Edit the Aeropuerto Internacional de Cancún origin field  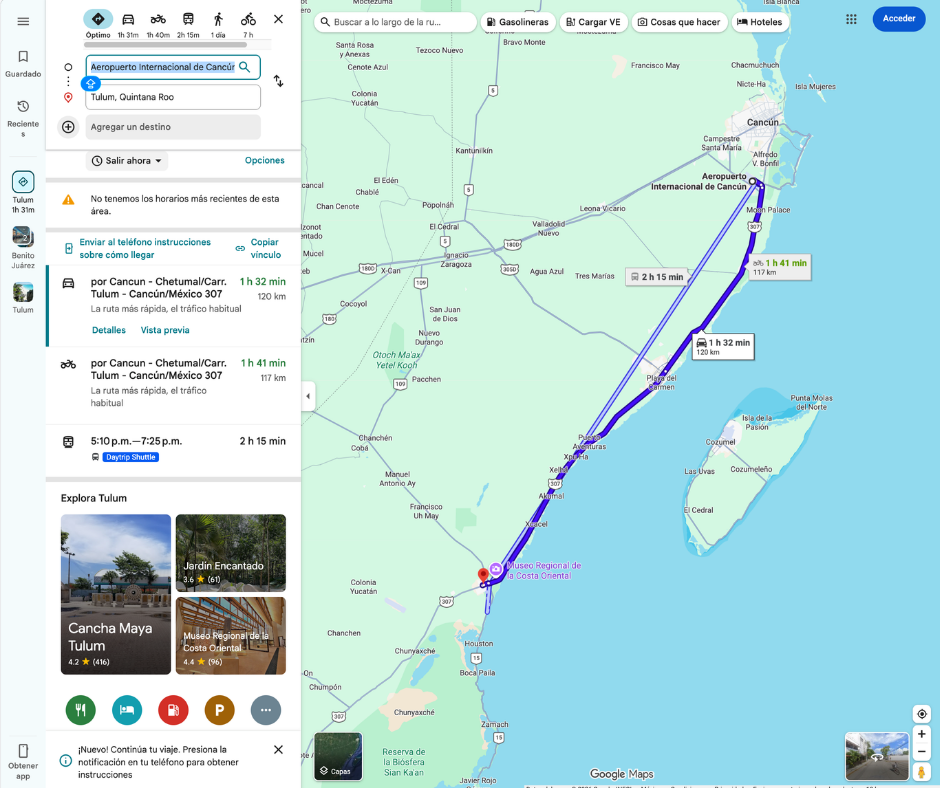pos(163,67)
